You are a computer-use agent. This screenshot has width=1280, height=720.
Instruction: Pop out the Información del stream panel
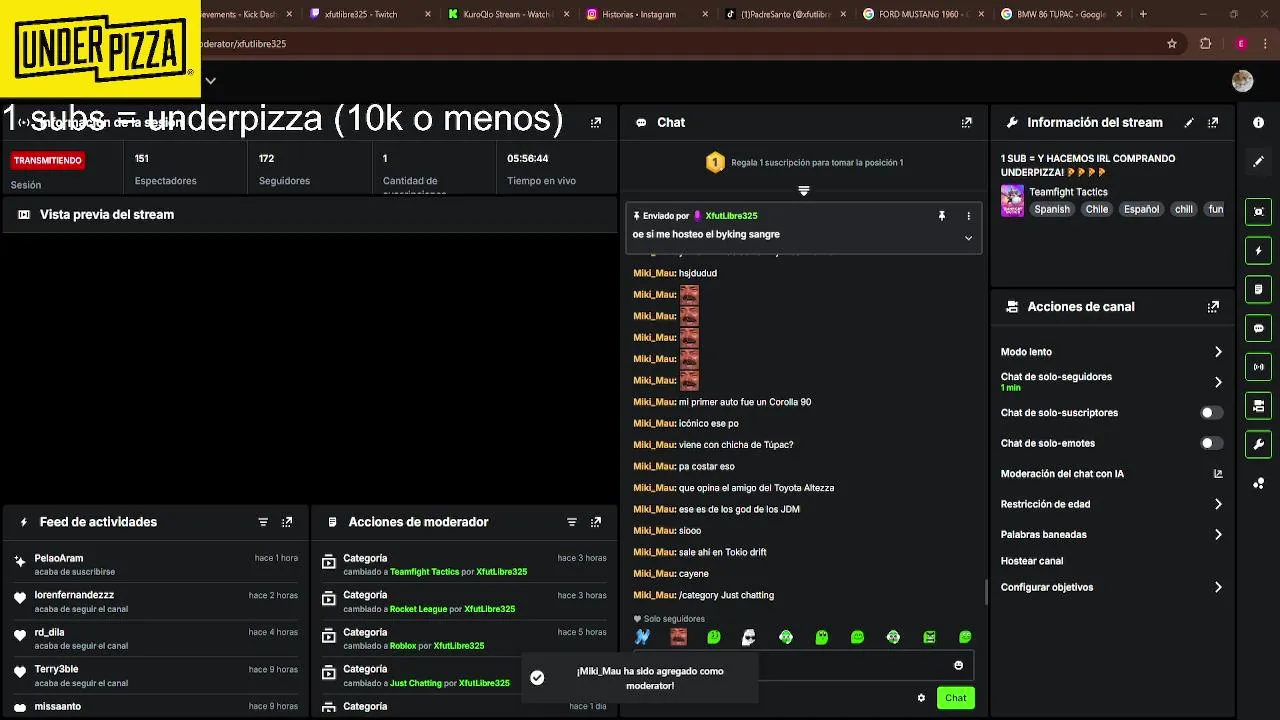tap(1213, 122)
